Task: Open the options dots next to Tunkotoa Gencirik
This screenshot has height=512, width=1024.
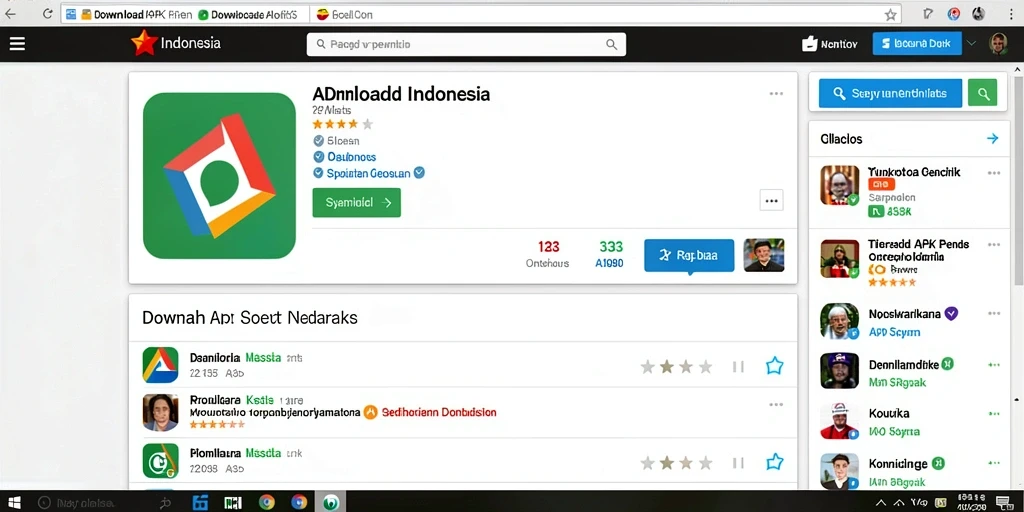Action: 993,173
